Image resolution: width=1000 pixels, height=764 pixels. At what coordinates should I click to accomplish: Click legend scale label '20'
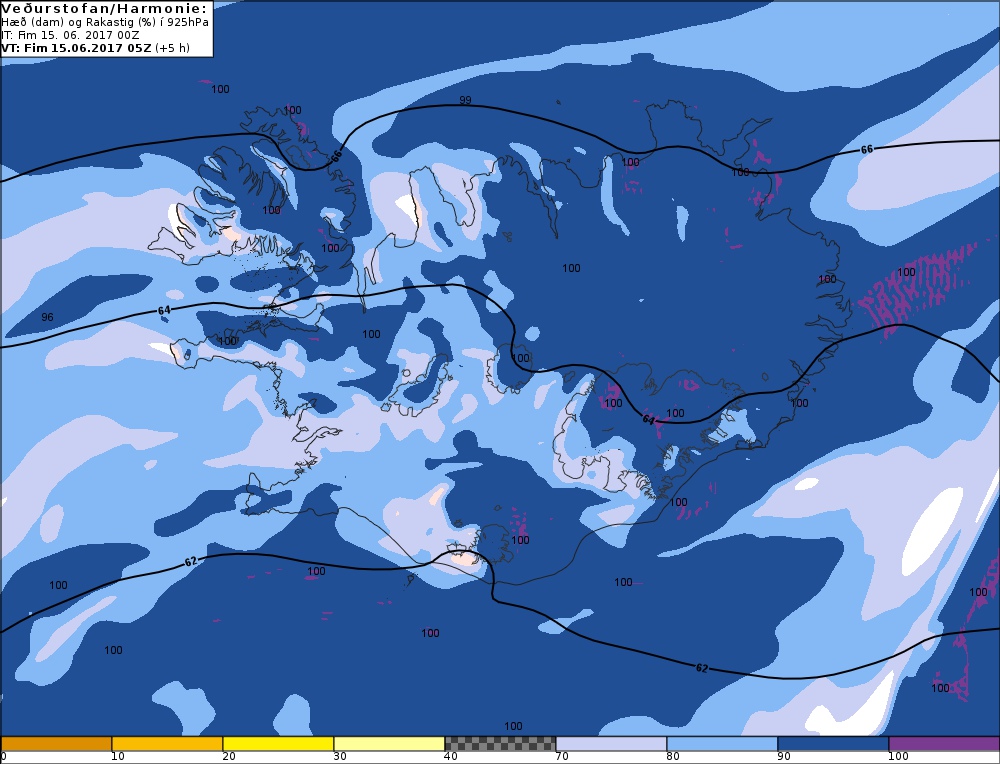(228, 757)
